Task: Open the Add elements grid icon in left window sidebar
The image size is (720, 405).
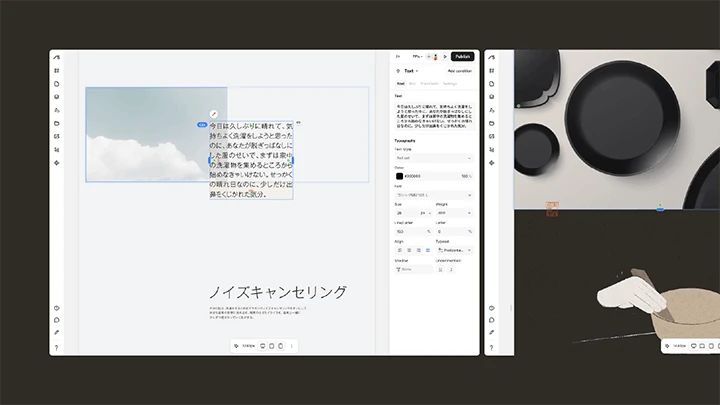Action: (56, 71)
